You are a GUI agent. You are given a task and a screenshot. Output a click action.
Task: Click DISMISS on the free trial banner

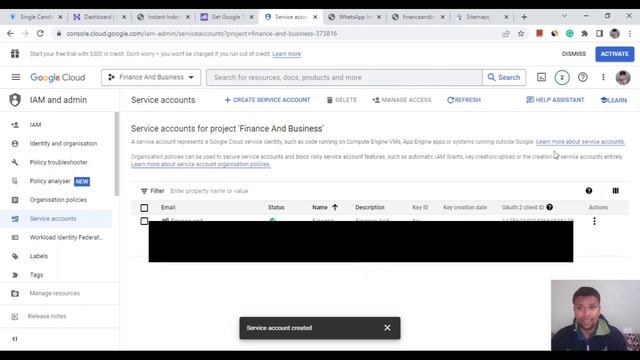tap(573, 54)
